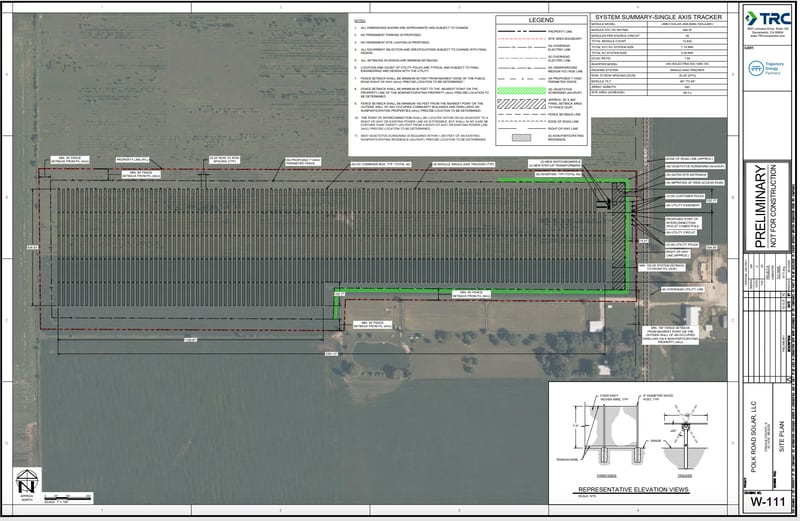Click the Row to Row Spacing callout
Image resolution: width=800 pixels, height=521 pixels.
[x=225, y=160]
